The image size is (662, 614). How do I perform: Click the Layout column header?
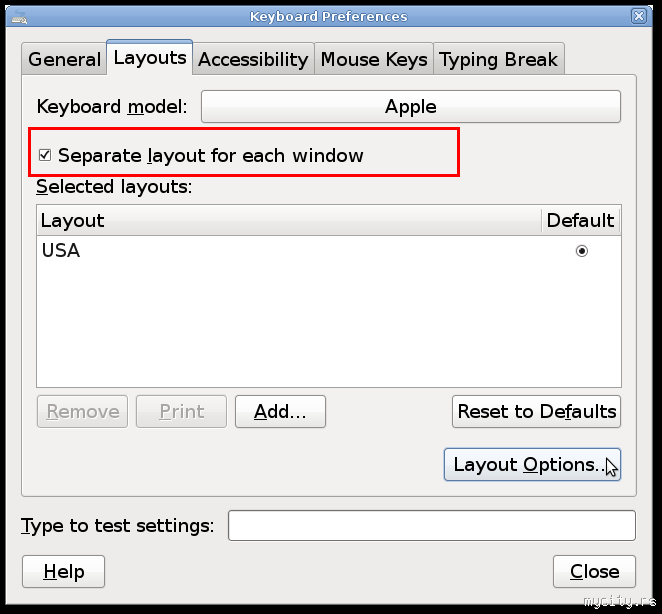288,220
